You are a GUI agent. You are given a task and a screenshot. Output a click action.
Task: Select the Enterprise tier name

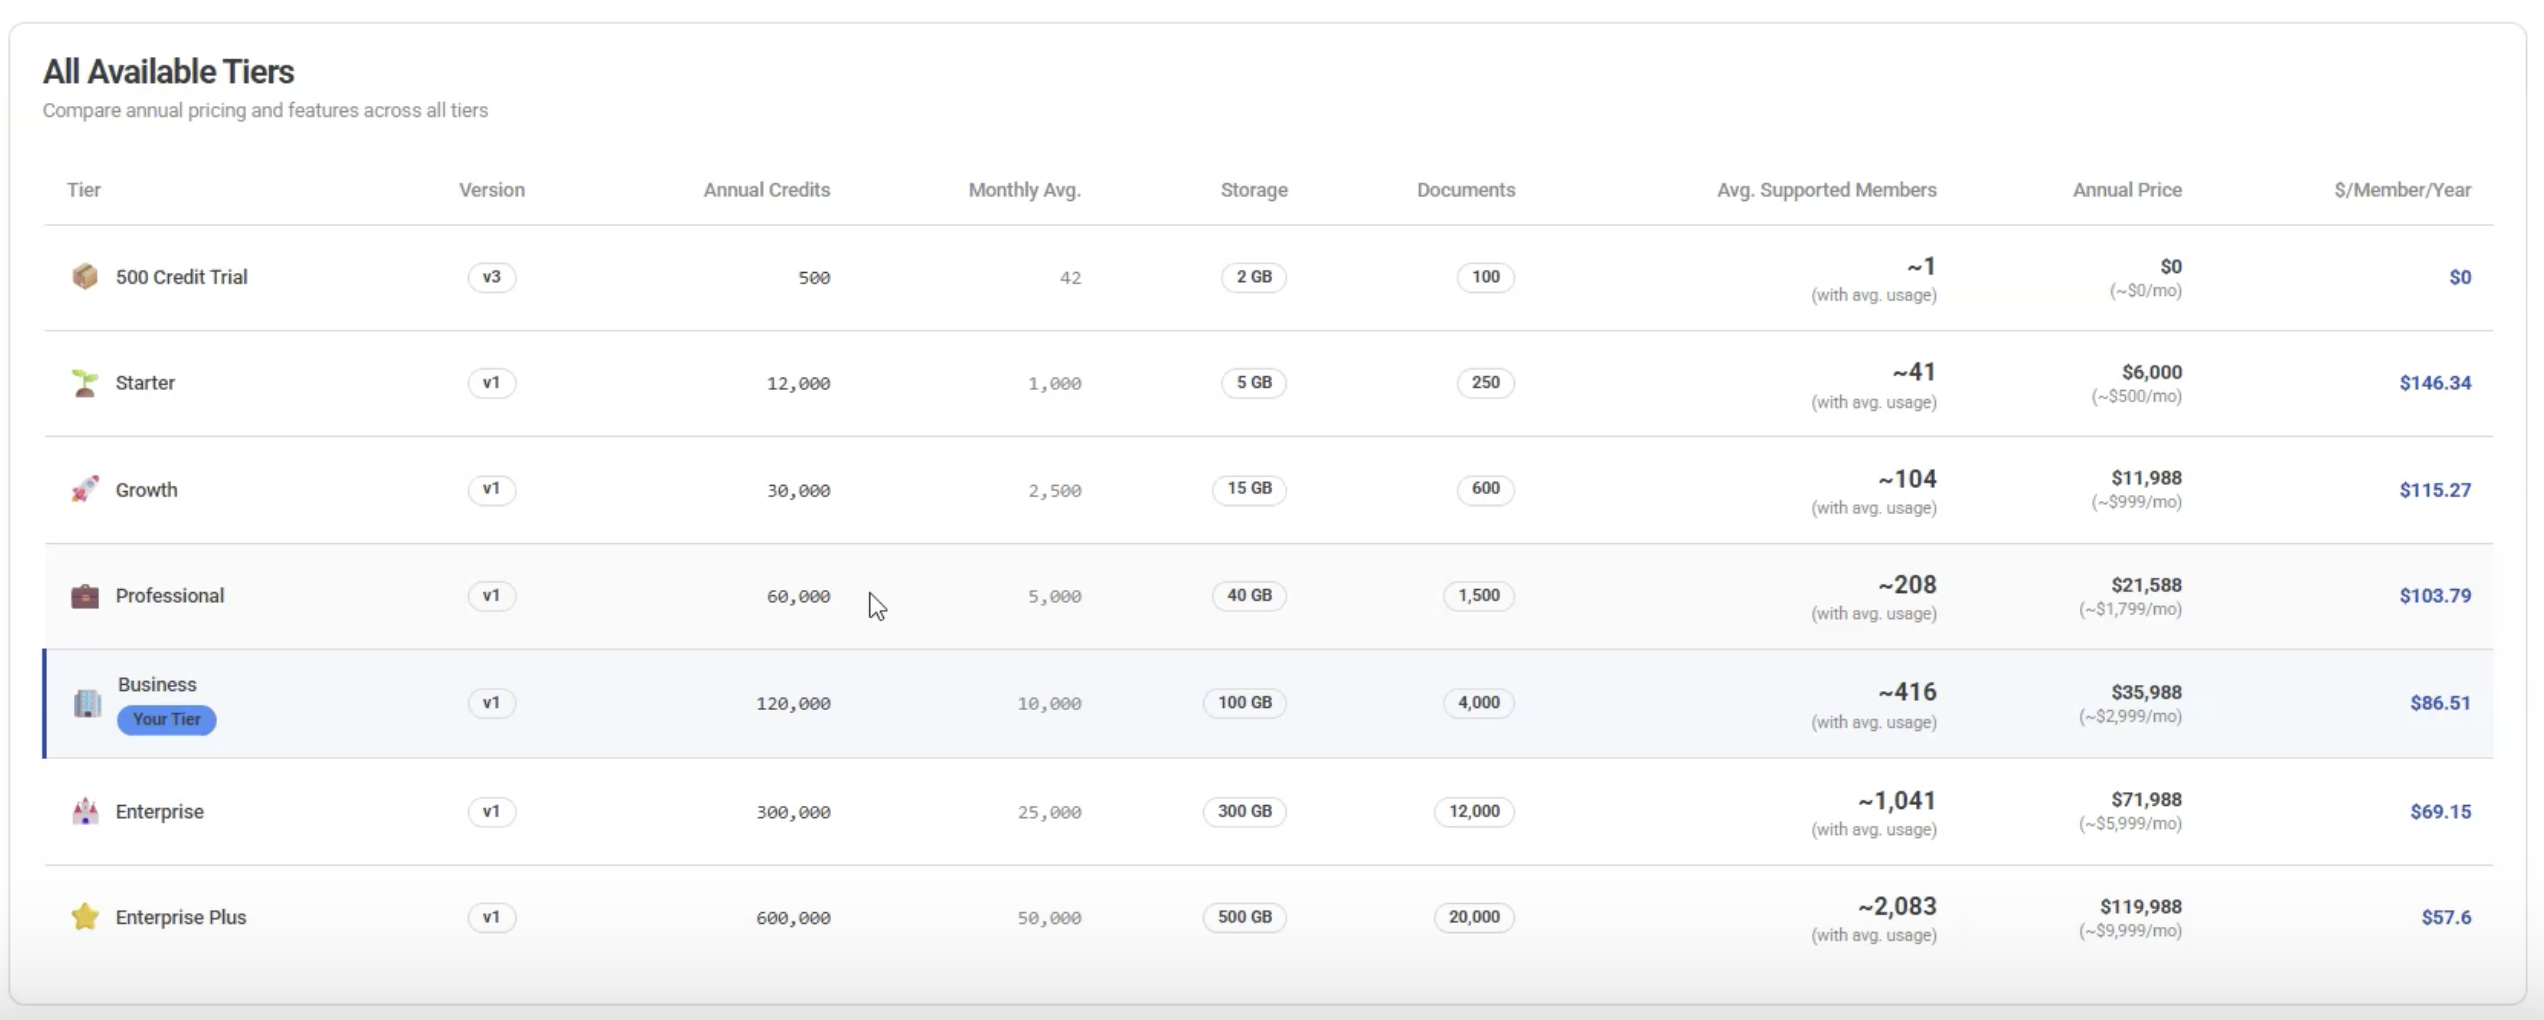click(x=160, y=811)
